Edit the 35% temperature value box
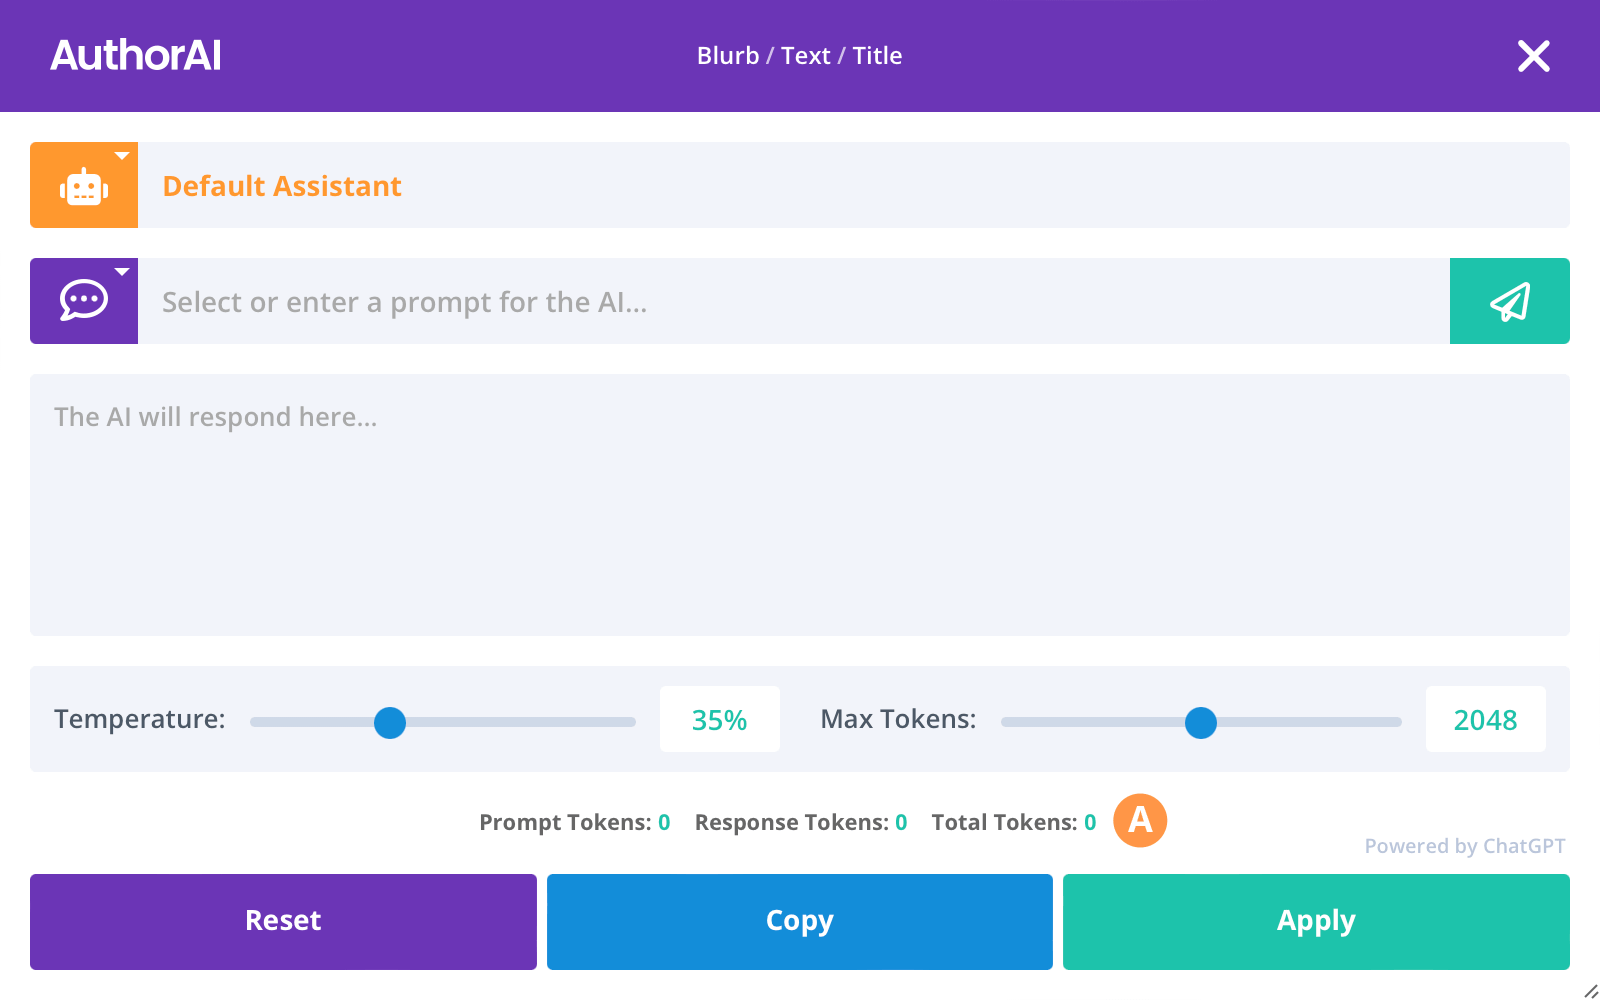The height and width of the screenshot is (1000, 1600). (720, 719)
